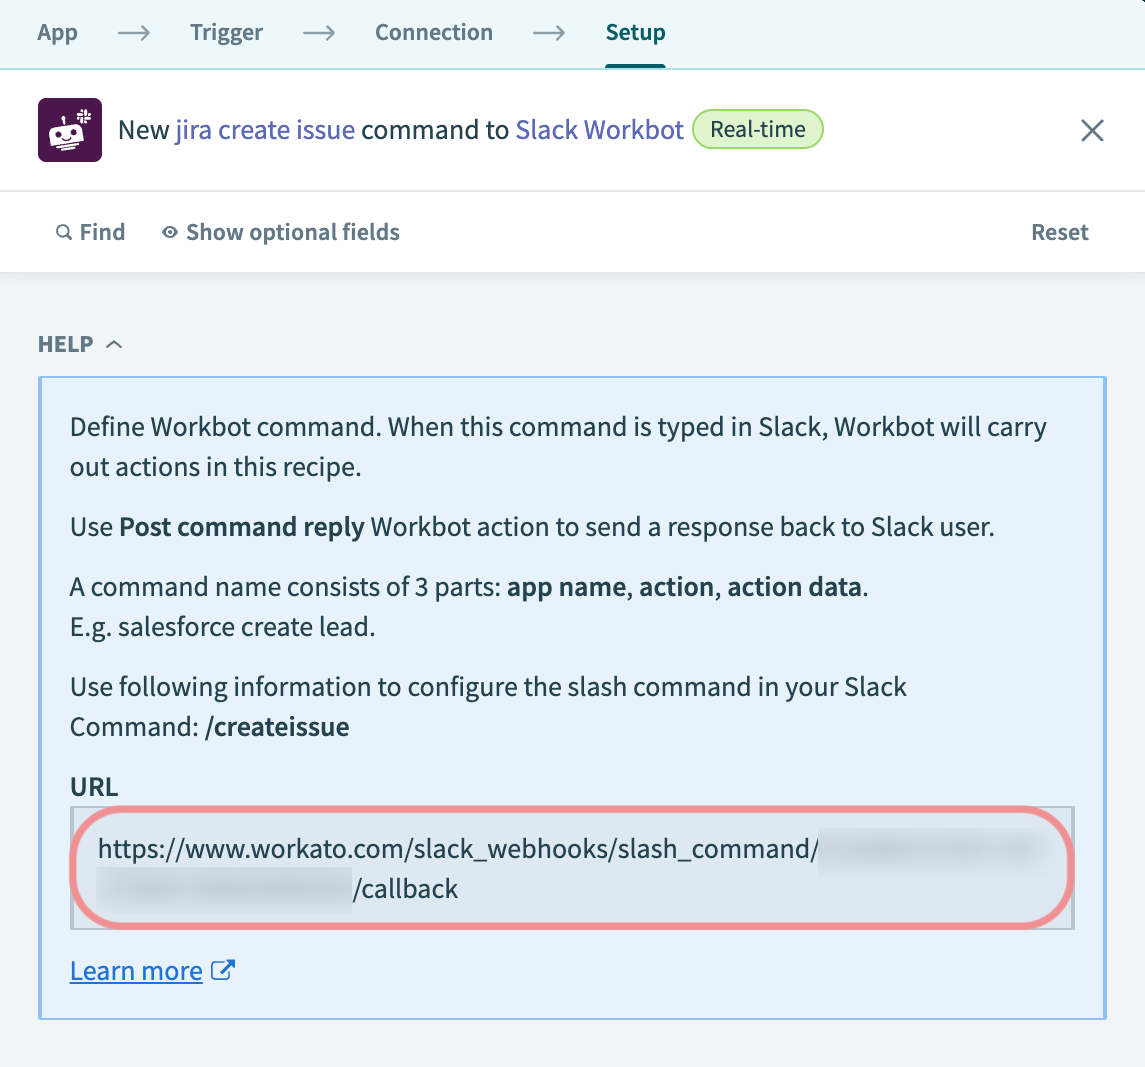Screen dimensions: 1145x1067
Task: Go to the App step
Action: click(57, 33)
